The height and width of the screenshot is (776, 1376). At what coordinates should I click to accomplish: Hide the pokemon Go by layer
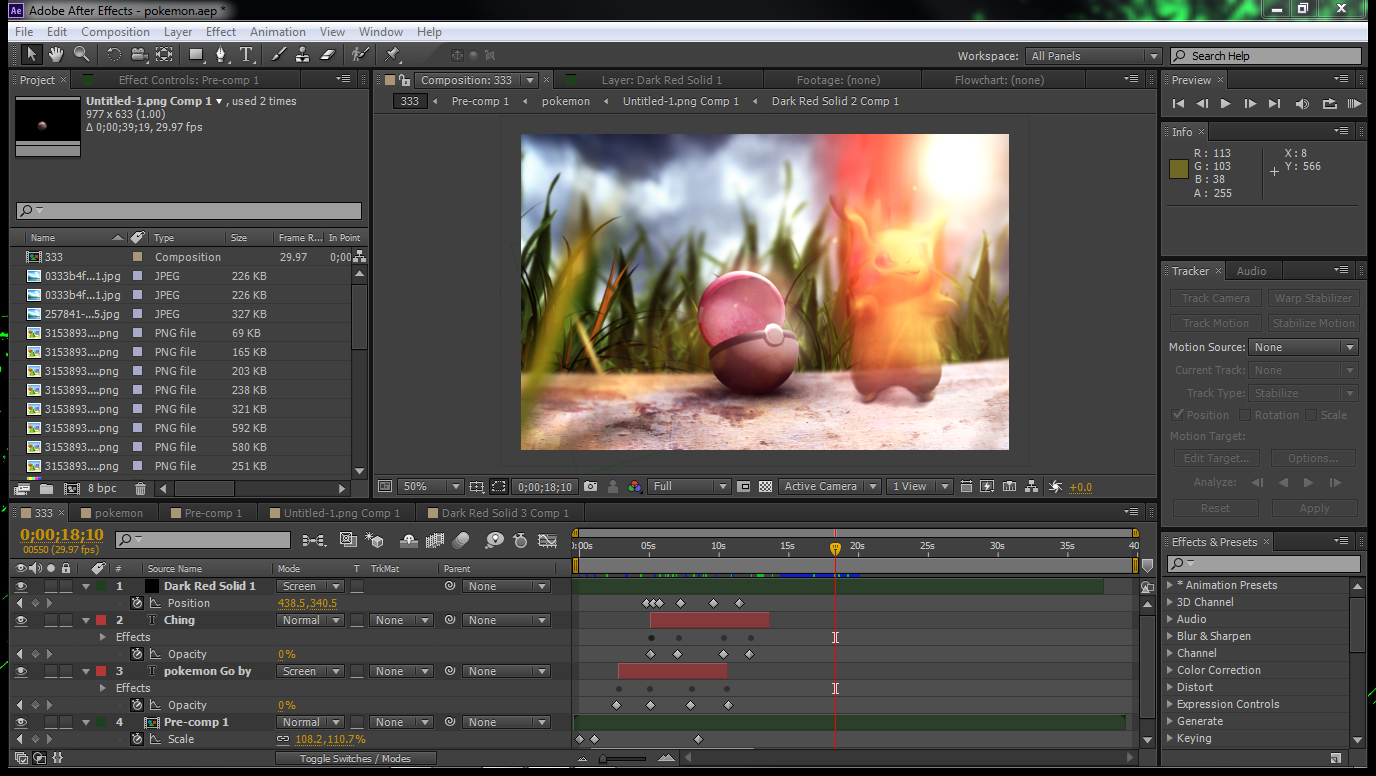21,671
